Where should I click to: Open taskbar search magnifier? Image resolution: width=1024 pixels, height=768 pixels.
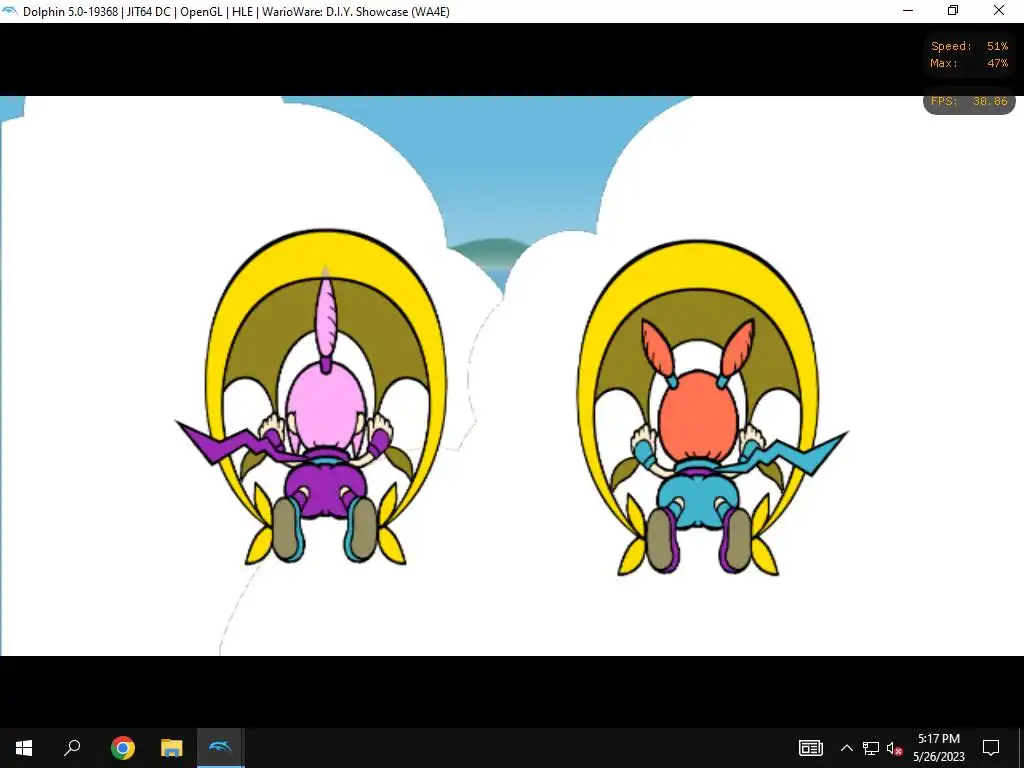pyautogui.click(x=72, y=748)
